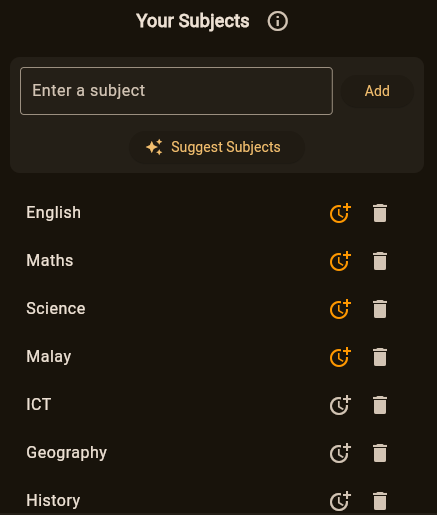Click the Suggest Subjects button
Screen dimensions: 437x515
217,147
